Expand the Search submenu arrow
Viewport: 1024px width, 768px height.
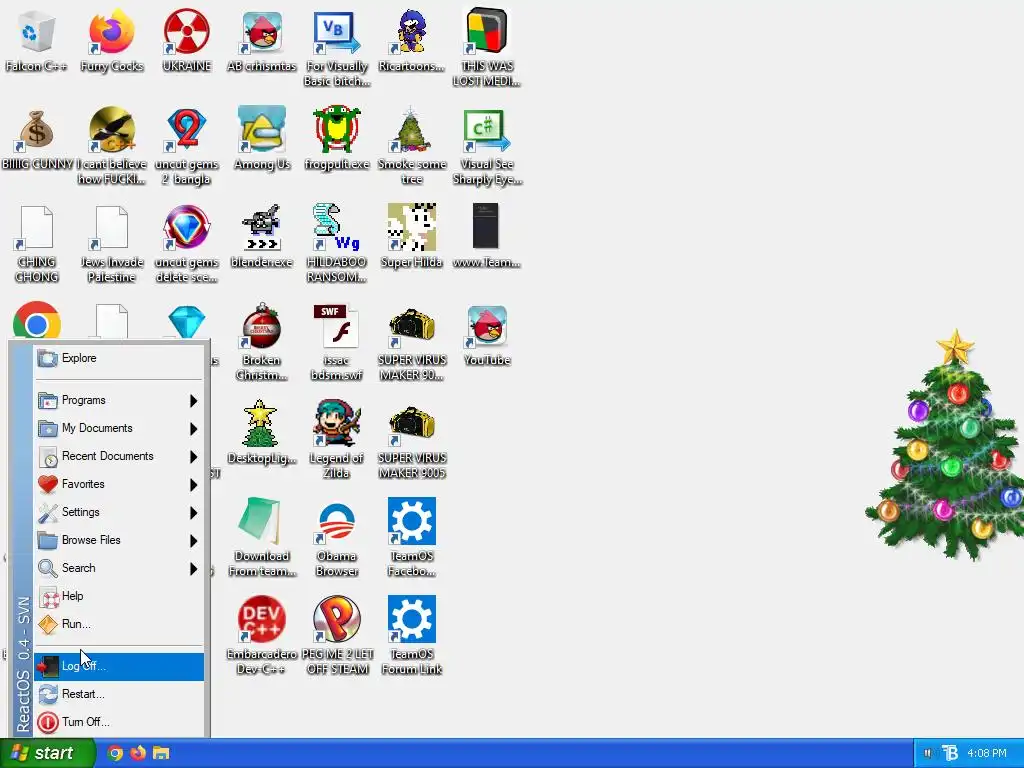(x=193, y=569)
